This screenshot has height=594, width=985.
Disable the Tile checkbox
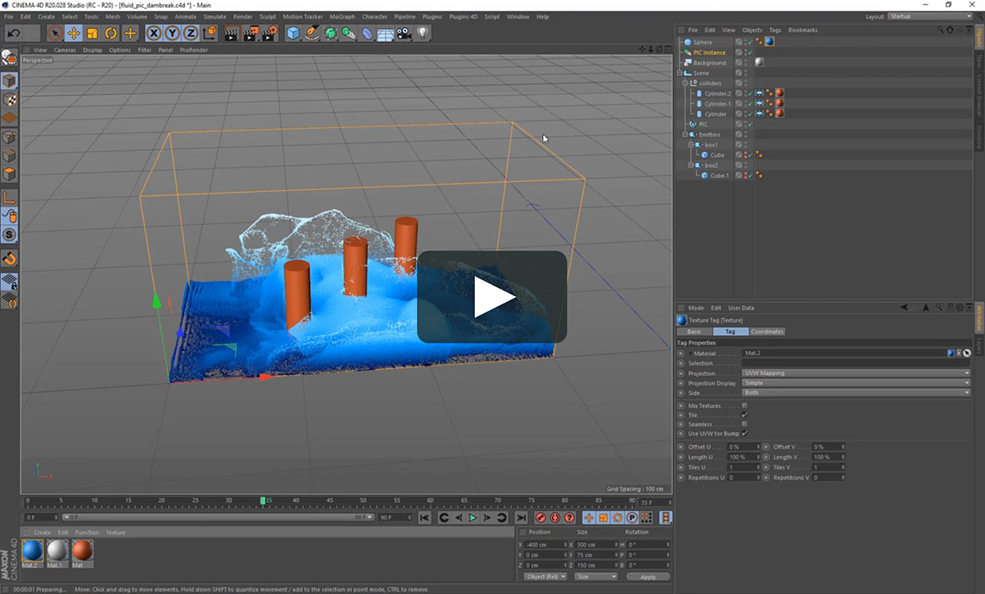(x=745, y=414)
